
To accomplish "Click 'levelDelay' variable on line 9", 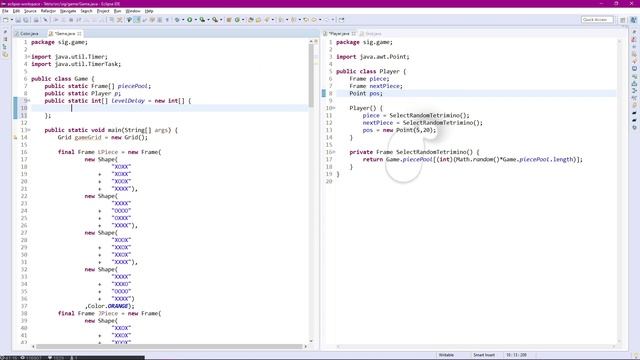I will pyautogui.click(x=128, y=101).
